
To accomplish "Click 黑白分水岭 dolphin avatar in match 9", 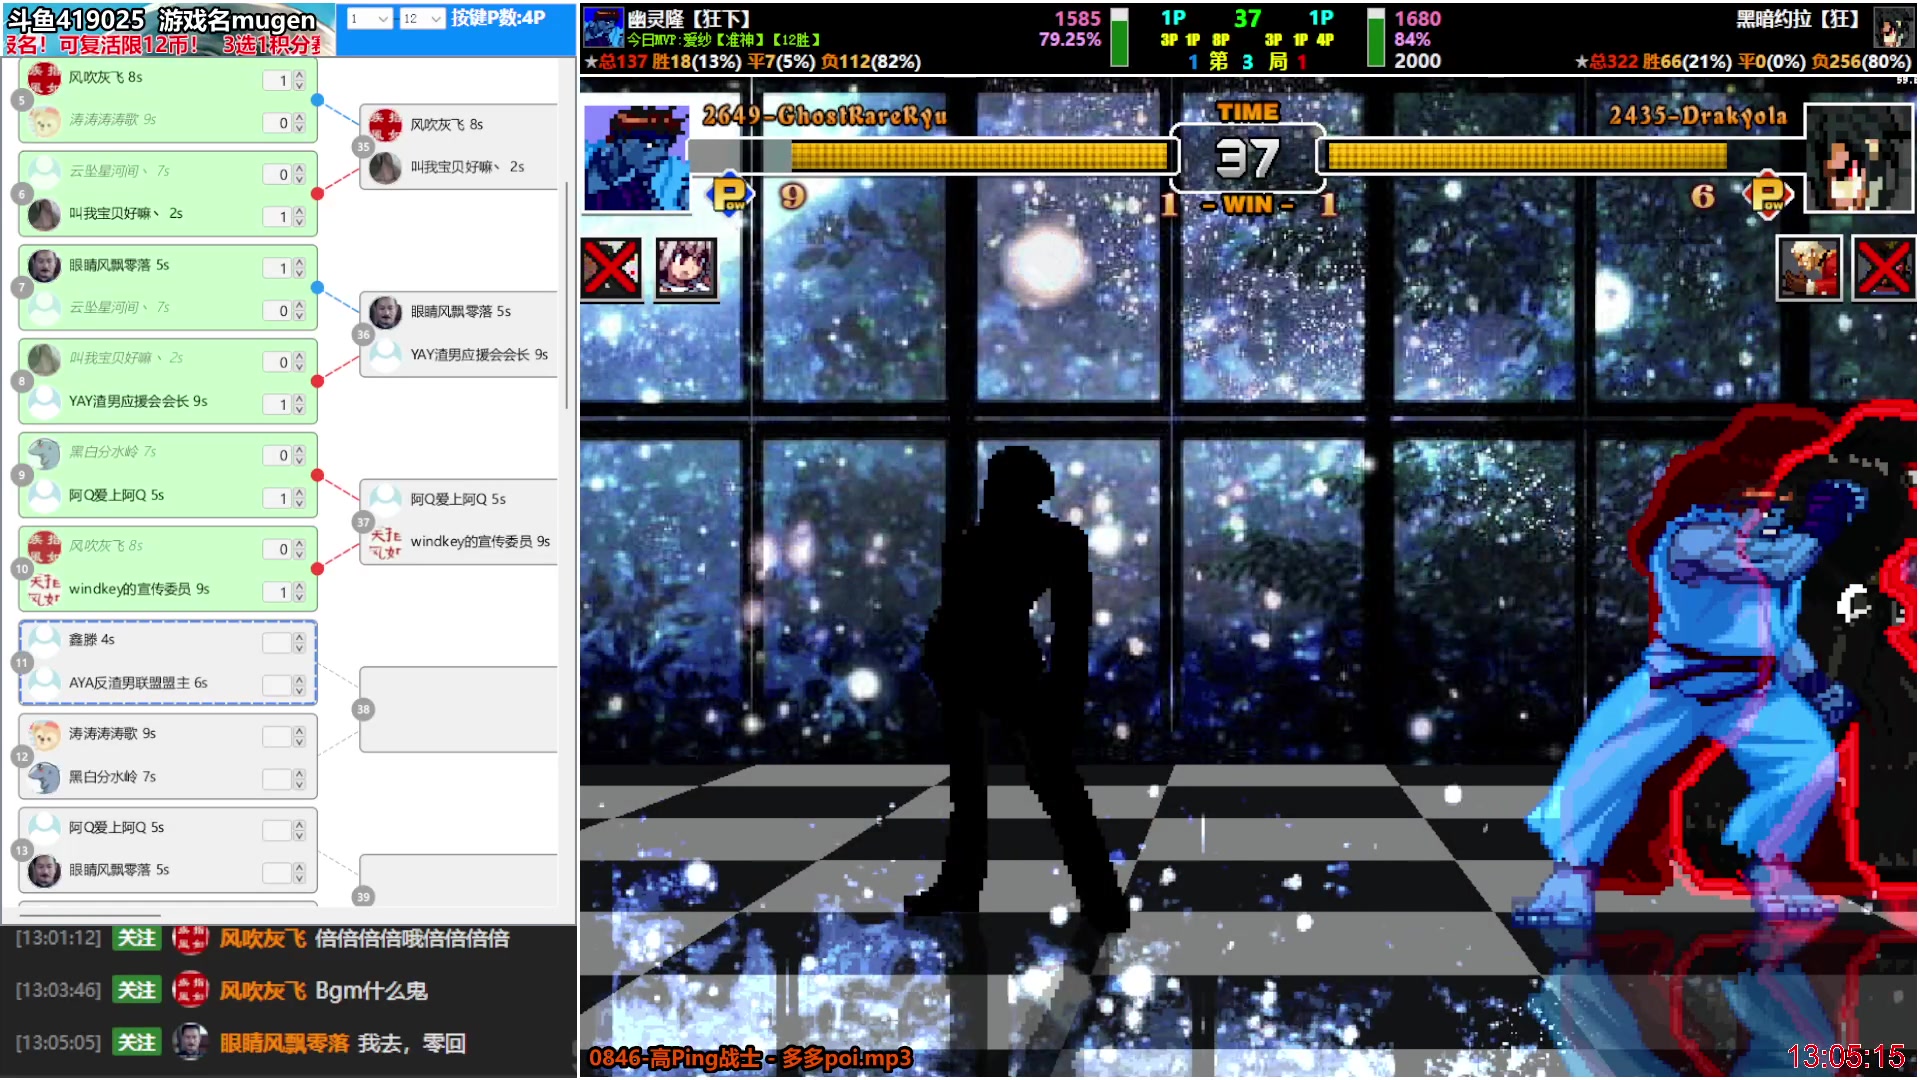I will pos(44,453).
